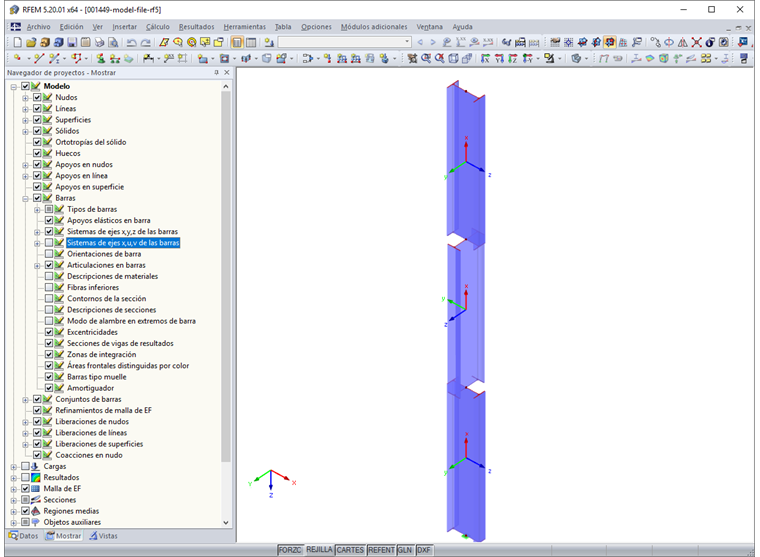The height and width of the screenshot is (557, 760).
Task: Click the view in X direction icon
Action: click(x=485, y=59)
